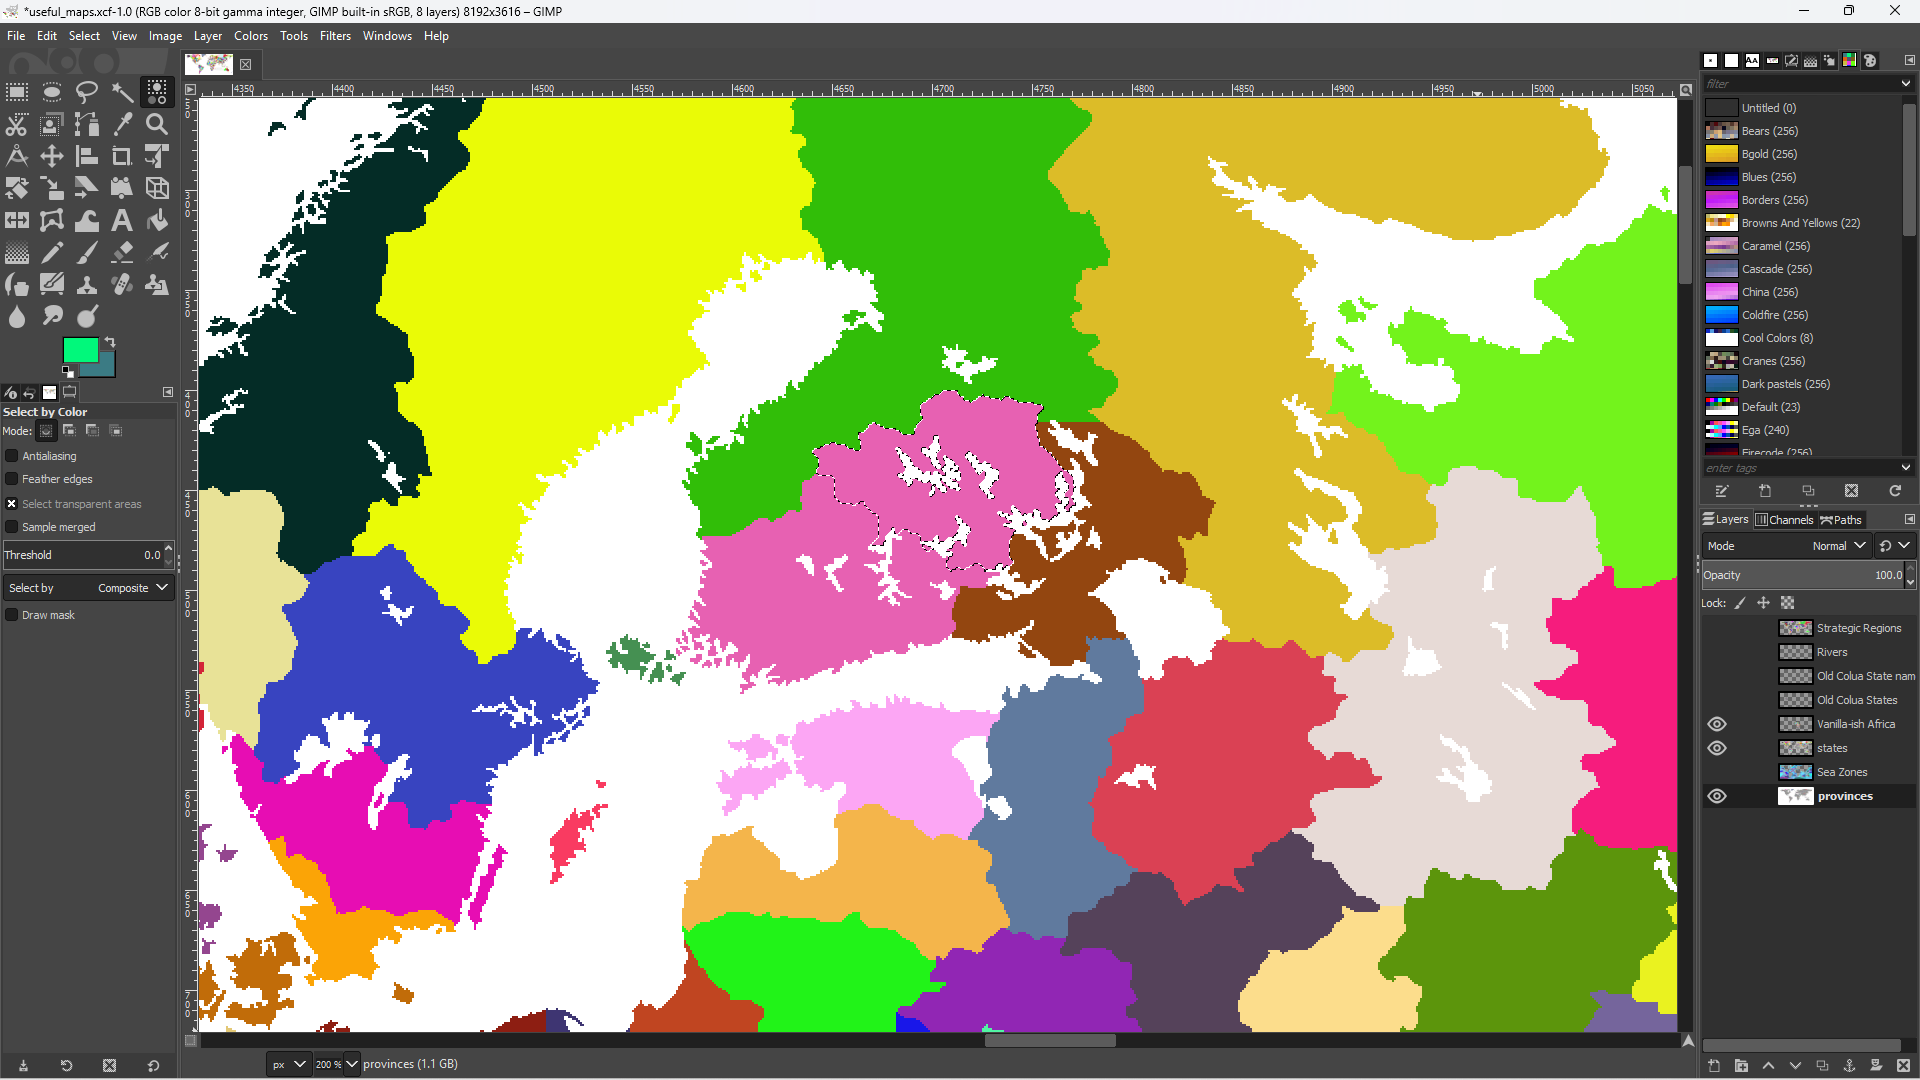The width and height of the screenshot is (1920, 1080).
Task: Activate the Crop tool
Action: coord(122,156)
